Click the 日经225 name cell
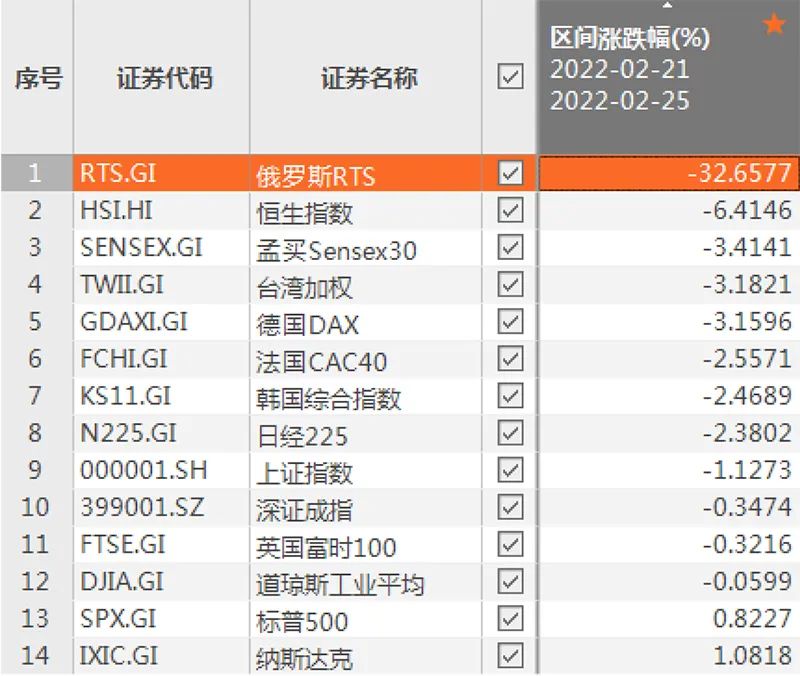This screenshot has height=676, width=800. pos(366,433)
